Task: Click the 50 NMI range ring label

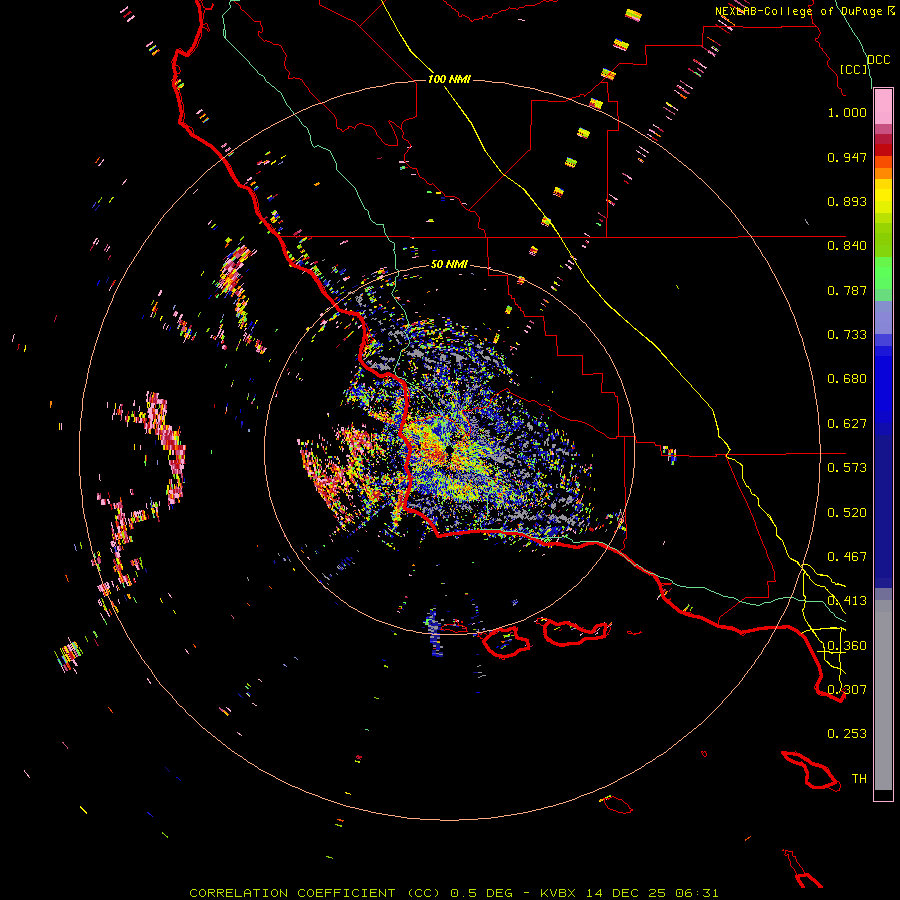Action: 449,264
